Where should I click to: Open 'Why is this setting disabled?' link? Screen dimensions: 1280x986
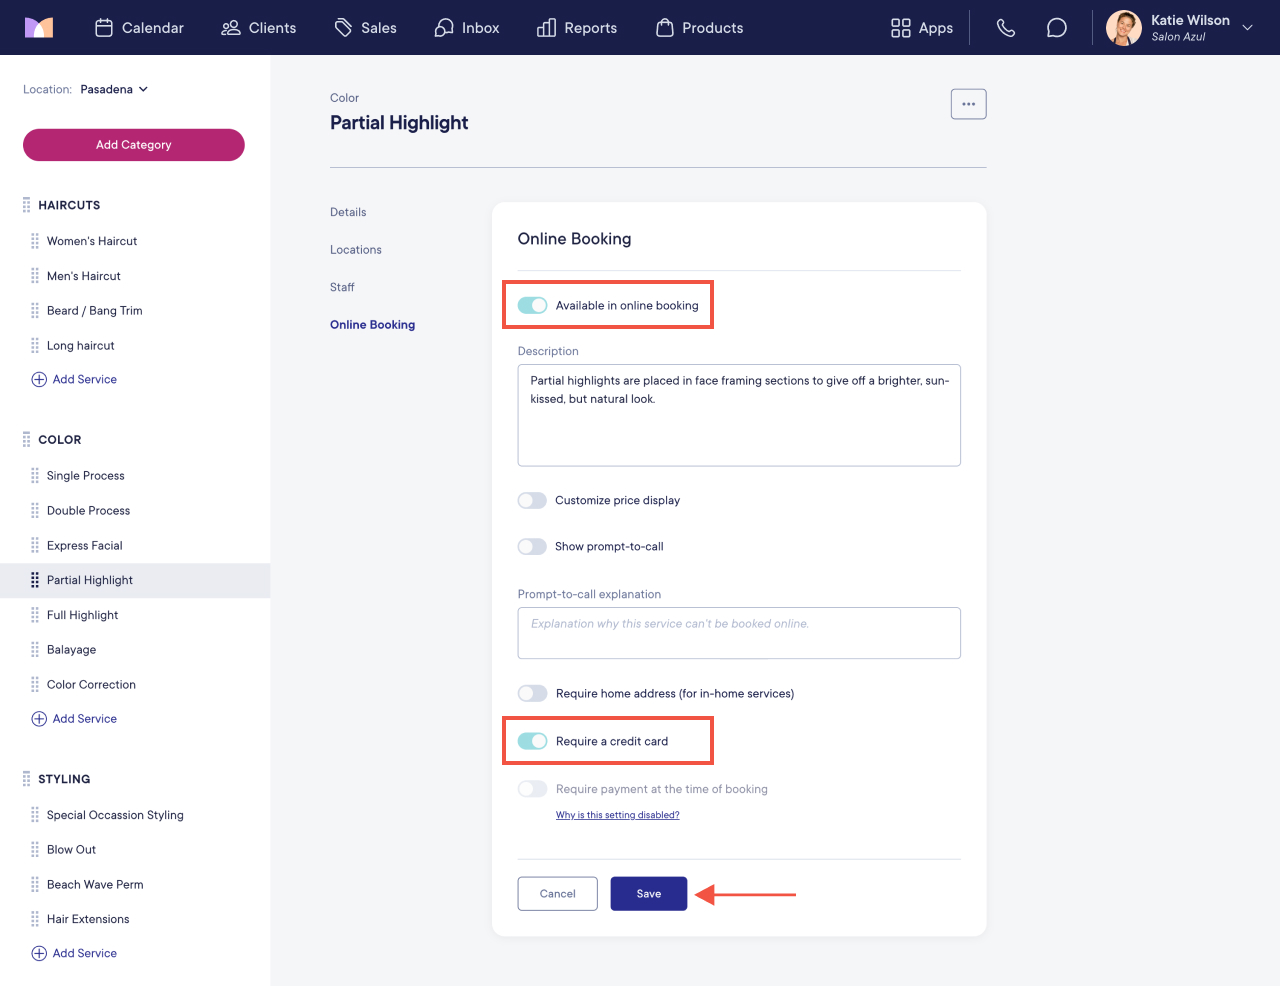tap(618, 815)
